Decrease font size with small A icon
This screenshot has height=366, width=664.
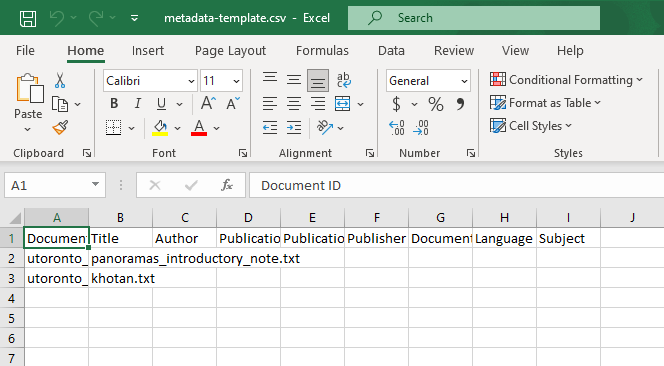(x=232, y=103)
